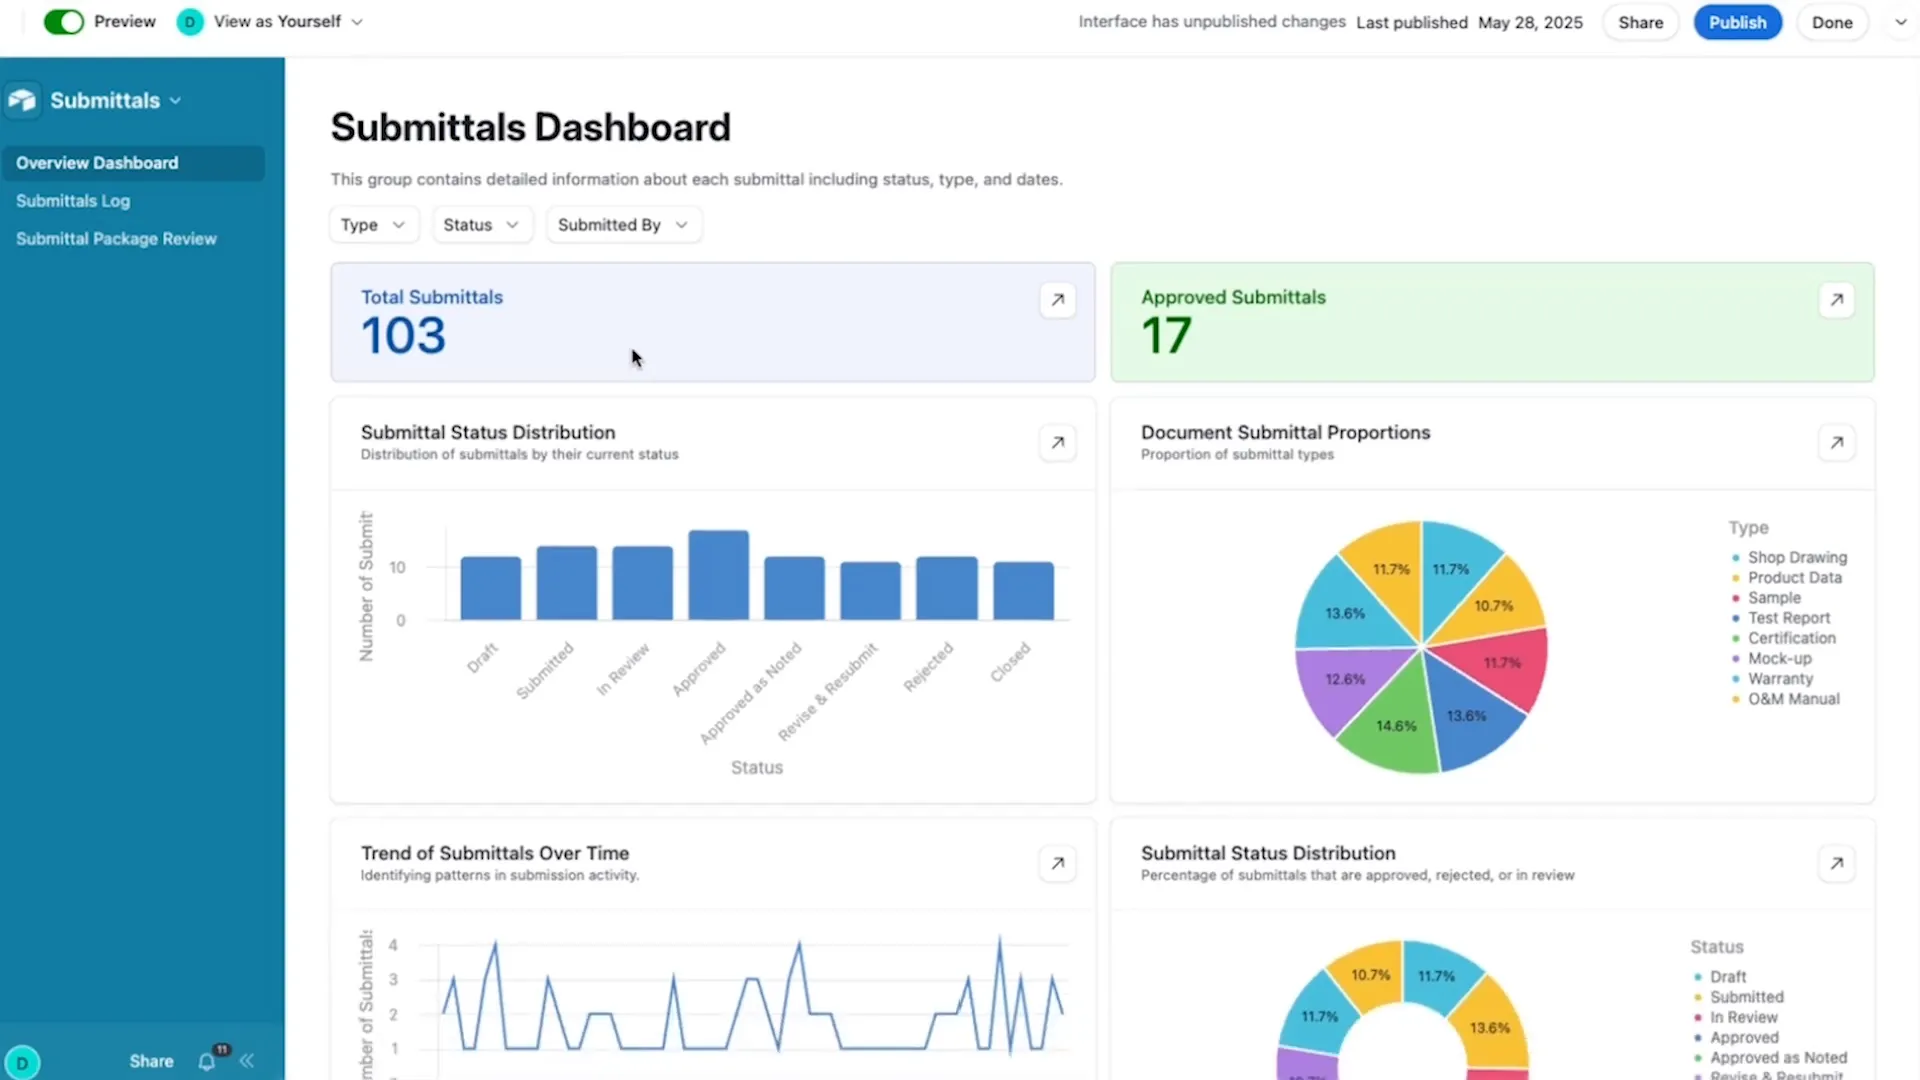Open the Submitted By filter dropdown
Image resolution: width=1920 pixels, height=1080 pixels.
coord(623,225)
